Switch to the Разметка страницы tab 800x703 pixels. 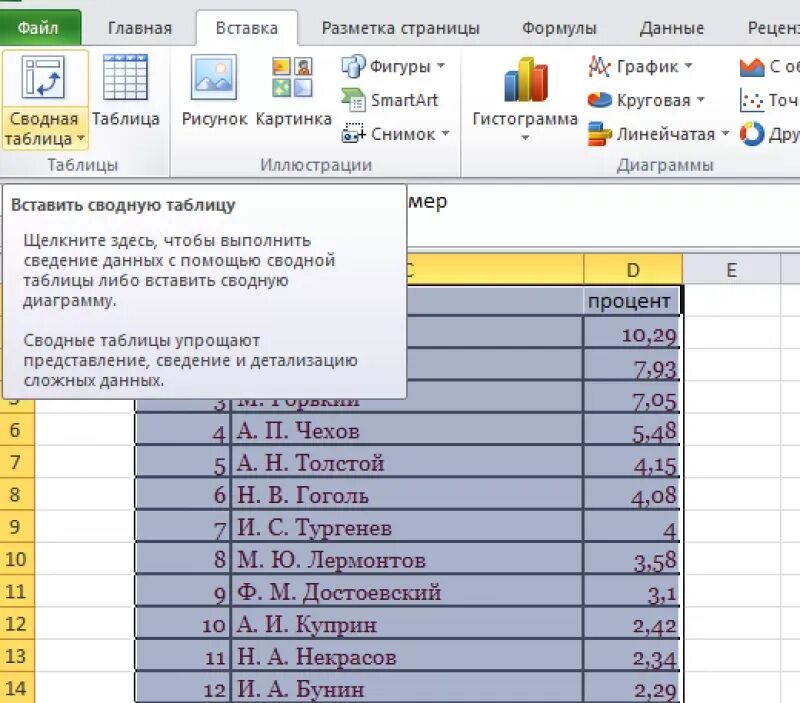coord(401,28)
